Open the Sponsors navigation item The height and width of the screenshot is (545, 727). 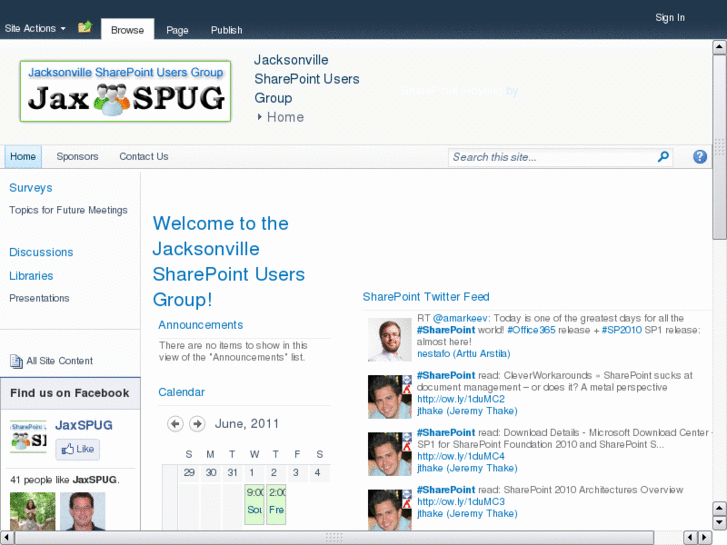tap(77, 157)
